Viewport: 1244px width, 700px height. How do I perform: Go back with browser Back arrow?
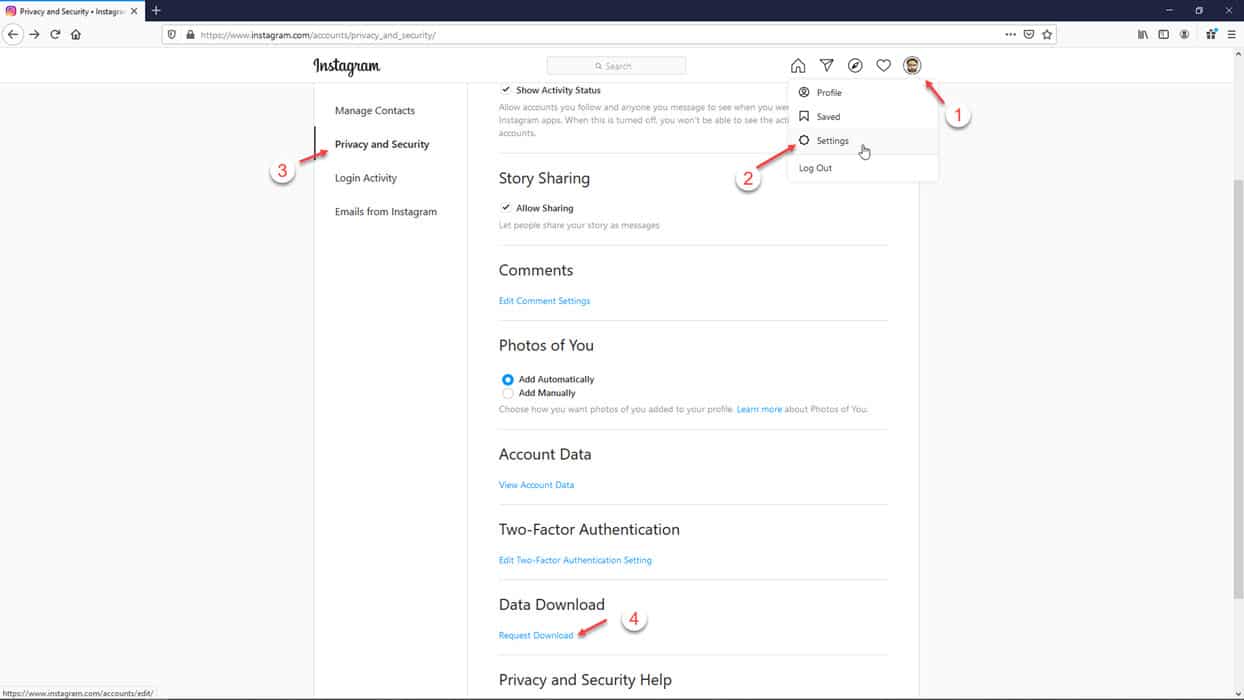point(13,34)
